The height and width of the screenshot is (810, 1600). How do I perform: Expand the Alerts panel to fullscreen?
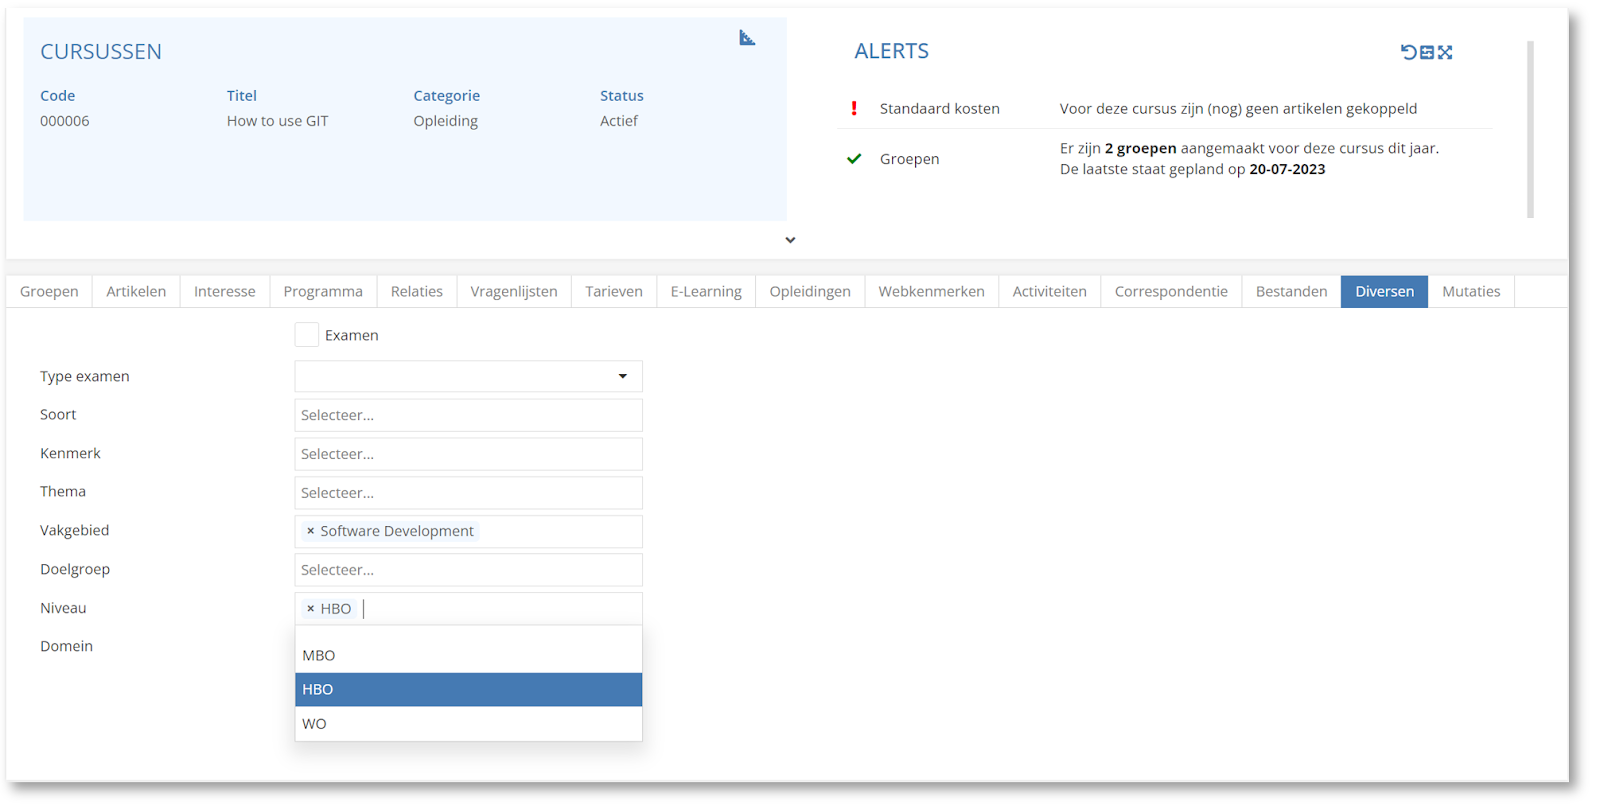[1445, 52]
